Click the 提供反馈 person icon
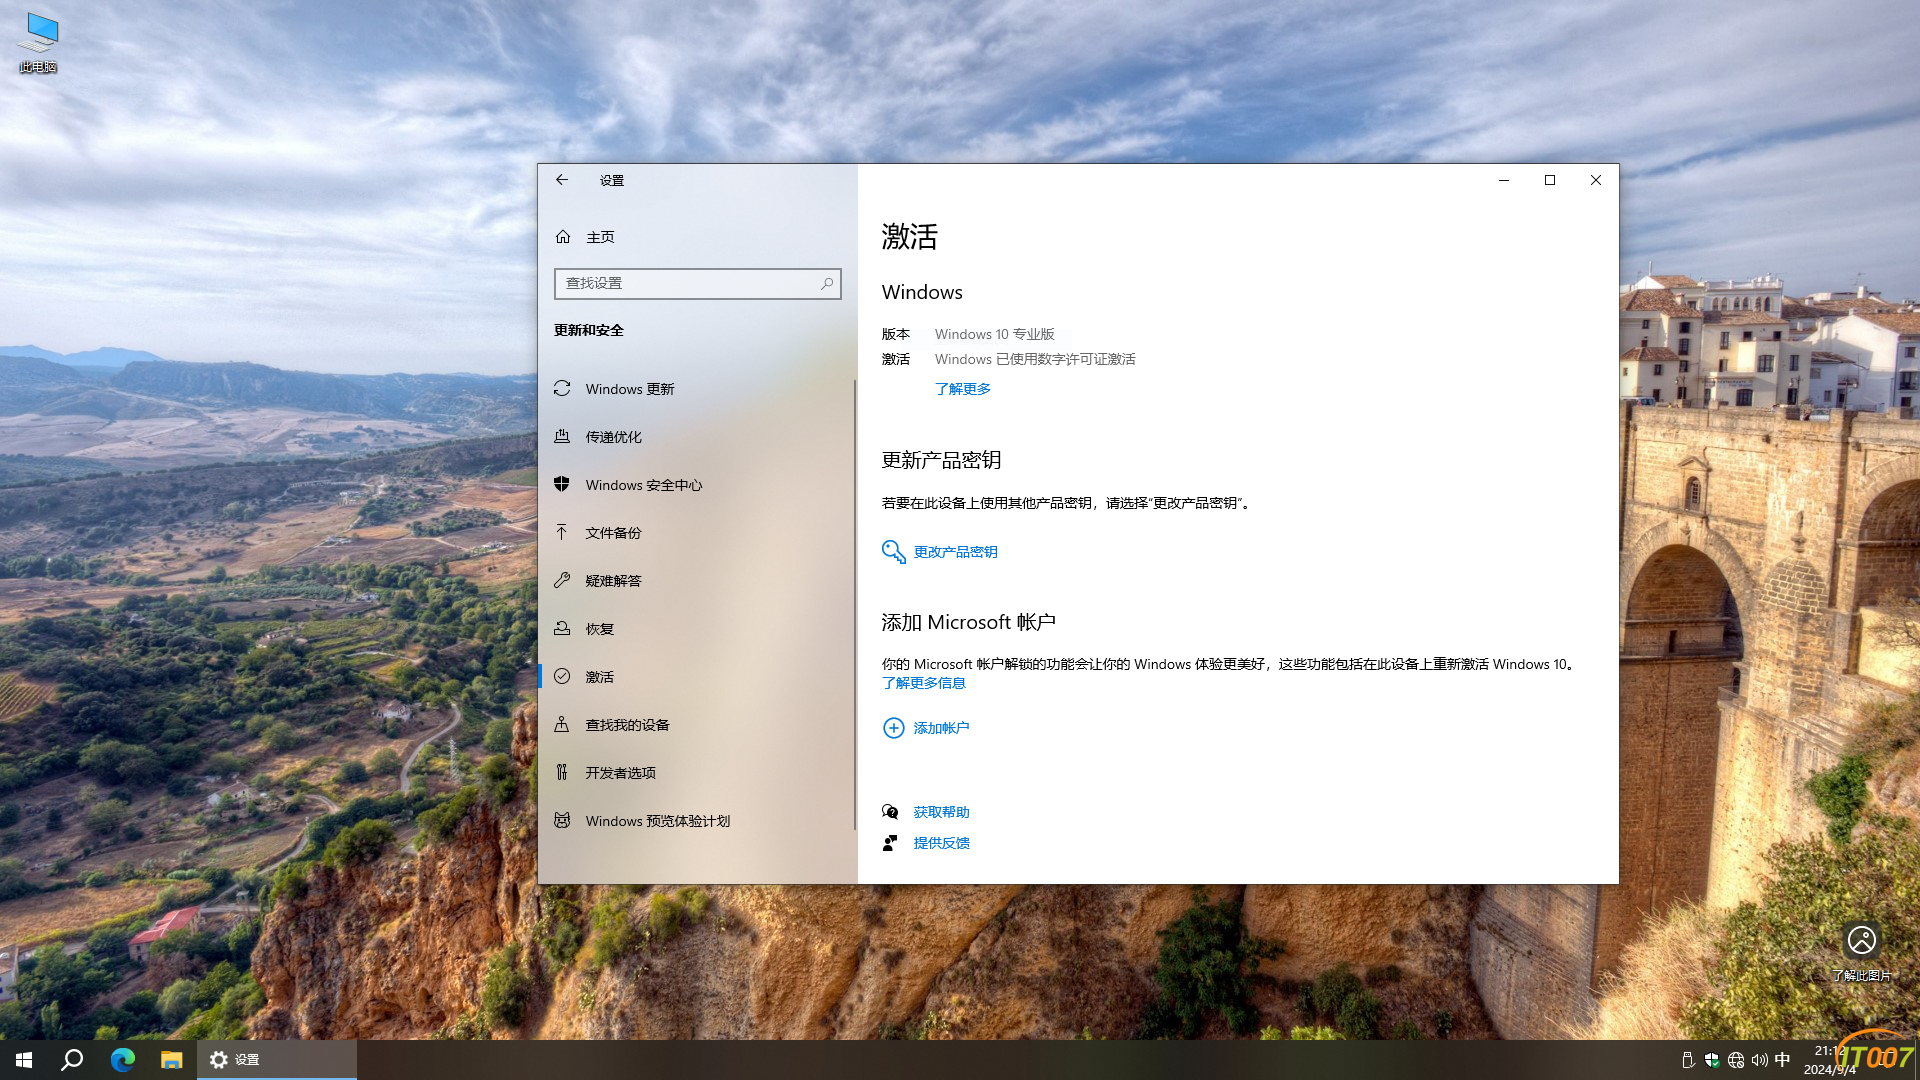 tap(890, 843)
